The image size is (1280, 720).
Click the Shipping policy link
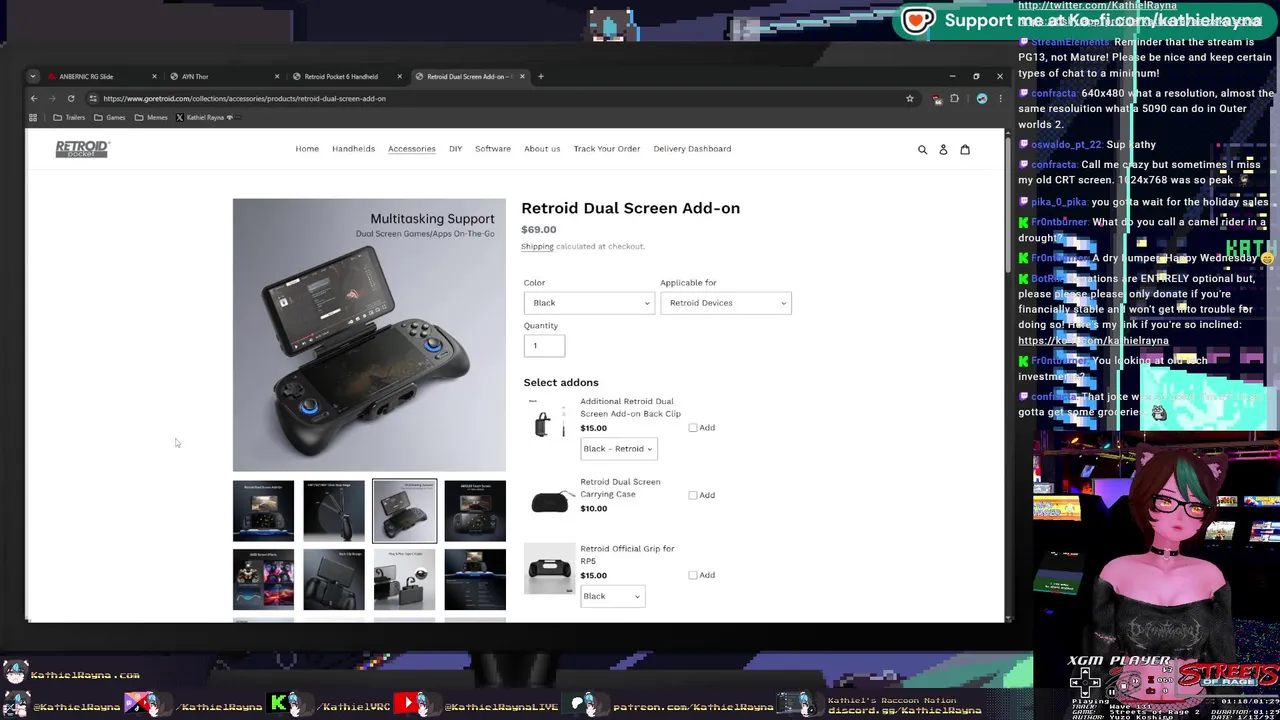click(x=537, y=246)
